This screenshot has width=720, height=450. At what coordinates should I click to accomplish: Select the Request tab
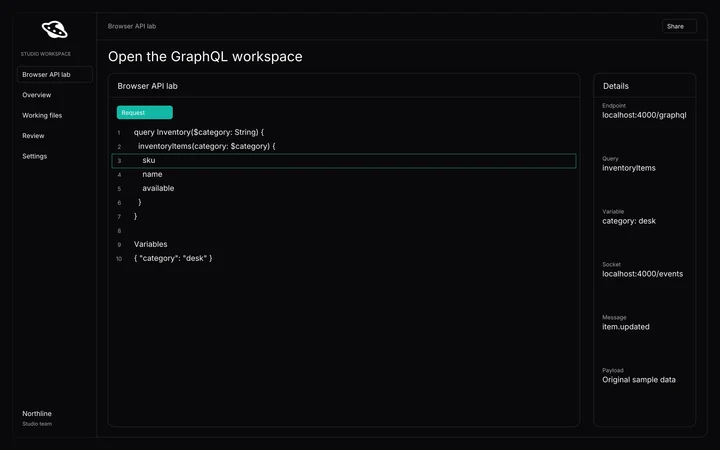(145, 112)
